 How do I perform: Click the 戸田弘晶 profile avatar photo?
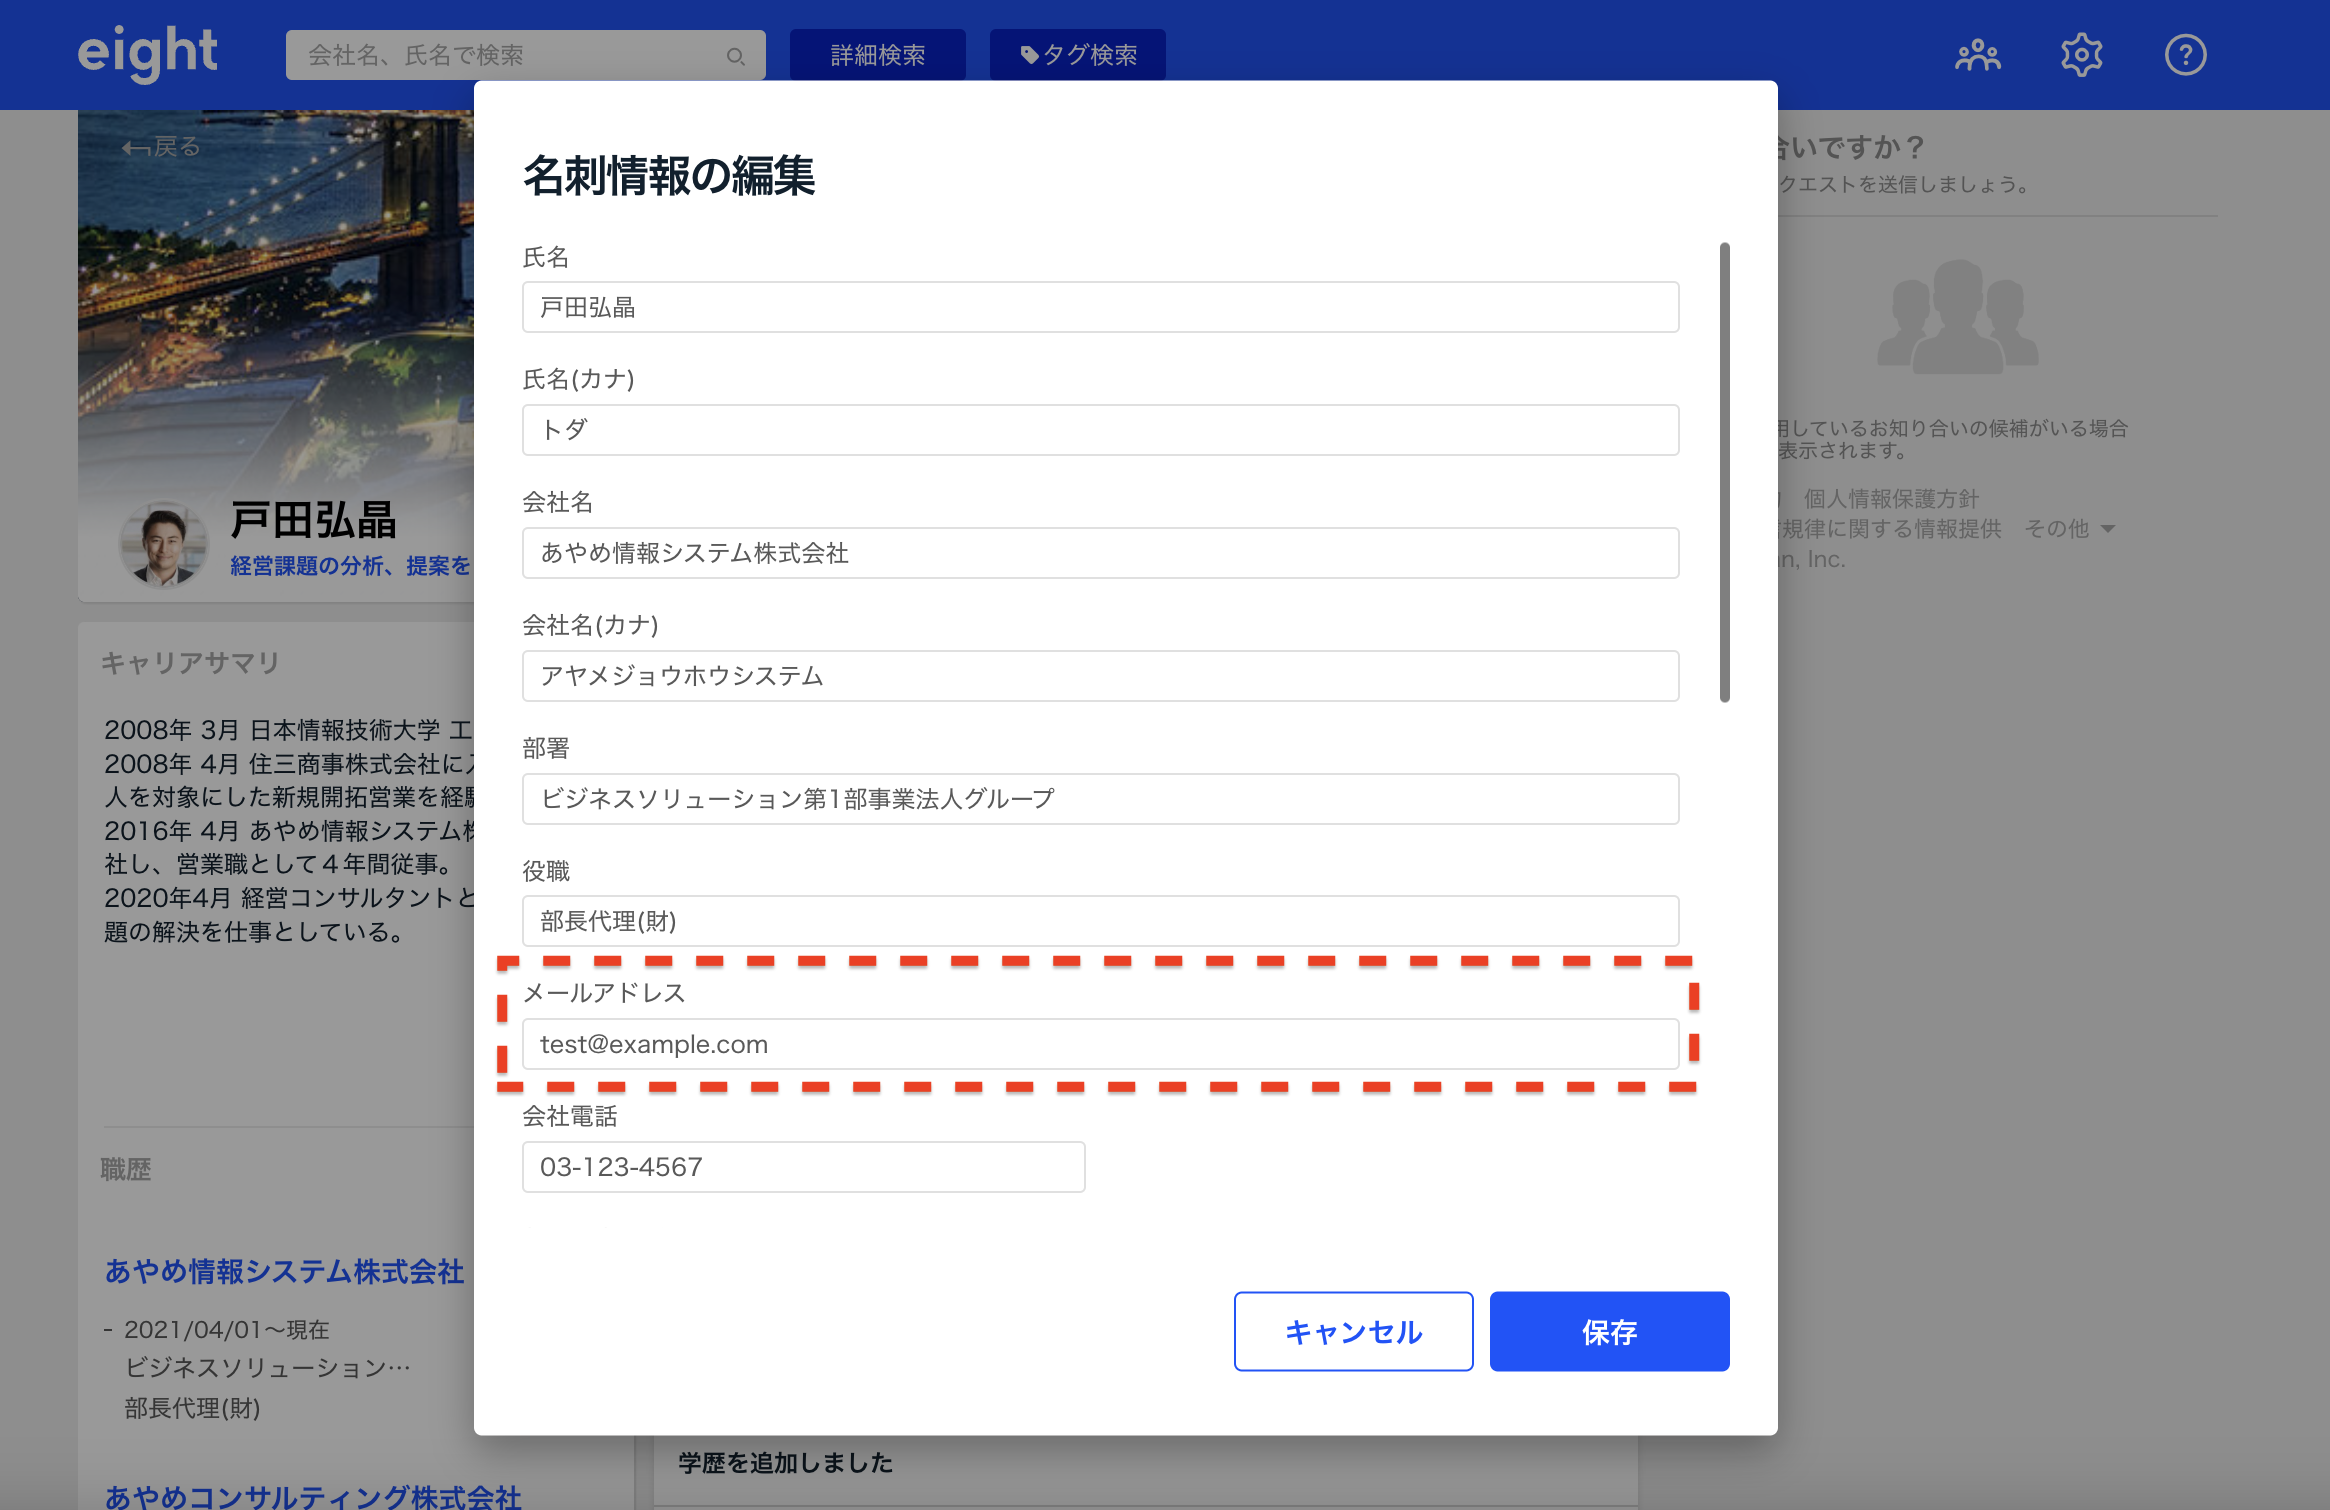[x=163, y=543]
